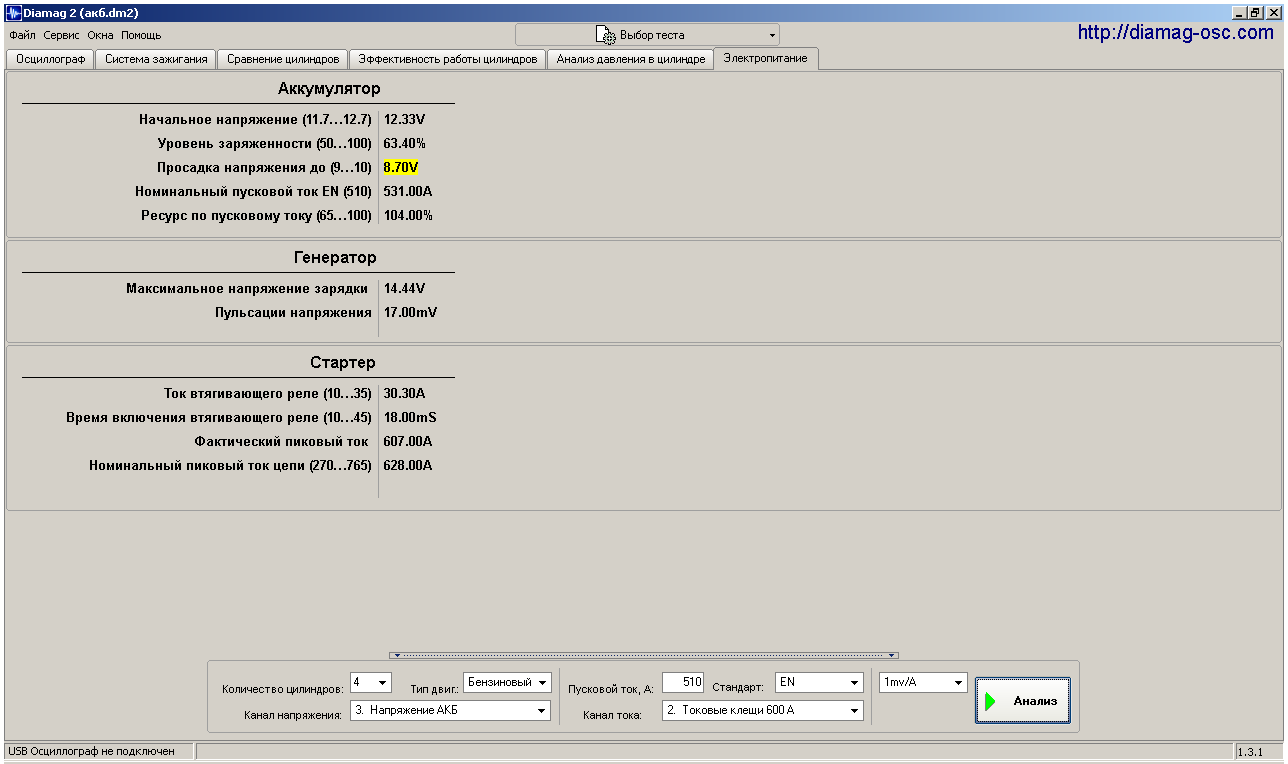Viewport: 1288px width, 764px height.
Task: Click status bar USB Осциллограф не подключен
Action: 91,751
